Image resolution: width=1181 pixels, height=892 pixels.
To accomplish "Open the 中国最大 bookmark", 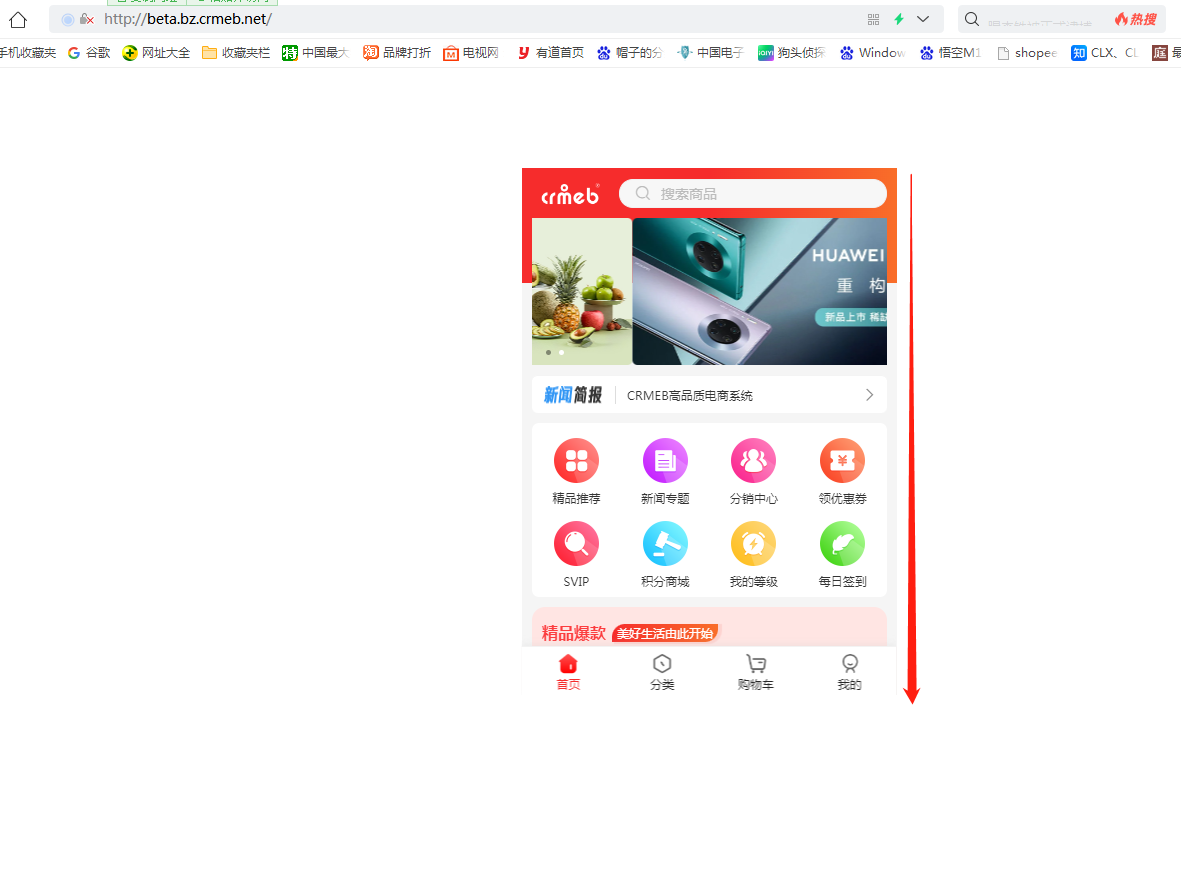I will pos(316,53).
